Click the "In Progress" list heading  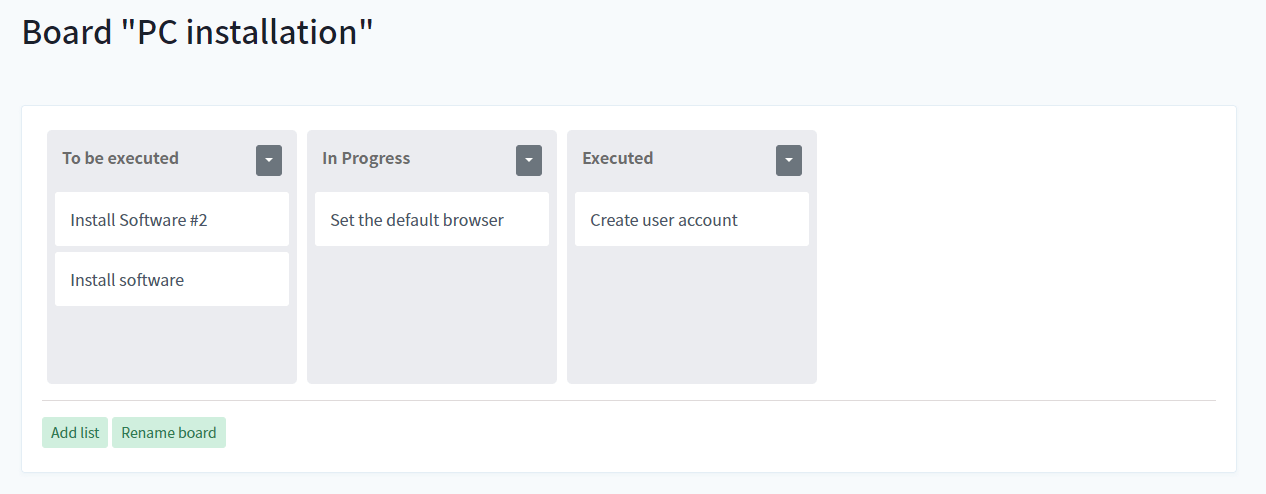(366, 158)
